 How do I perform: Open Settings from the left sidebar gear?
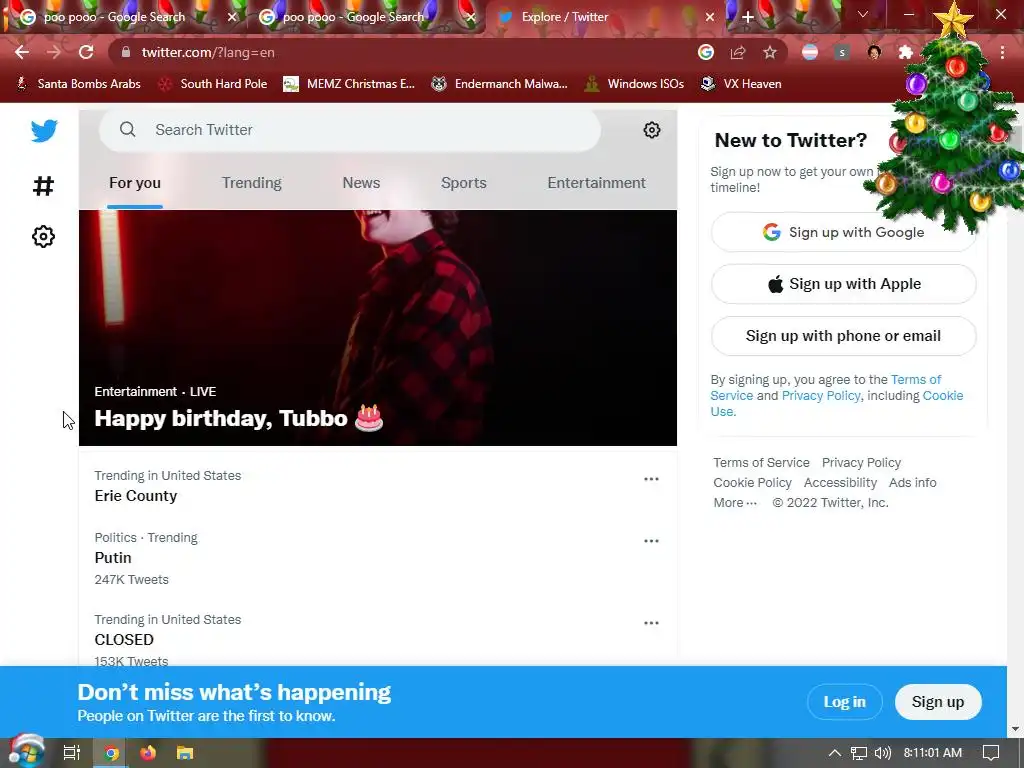(x=43, y=236)
